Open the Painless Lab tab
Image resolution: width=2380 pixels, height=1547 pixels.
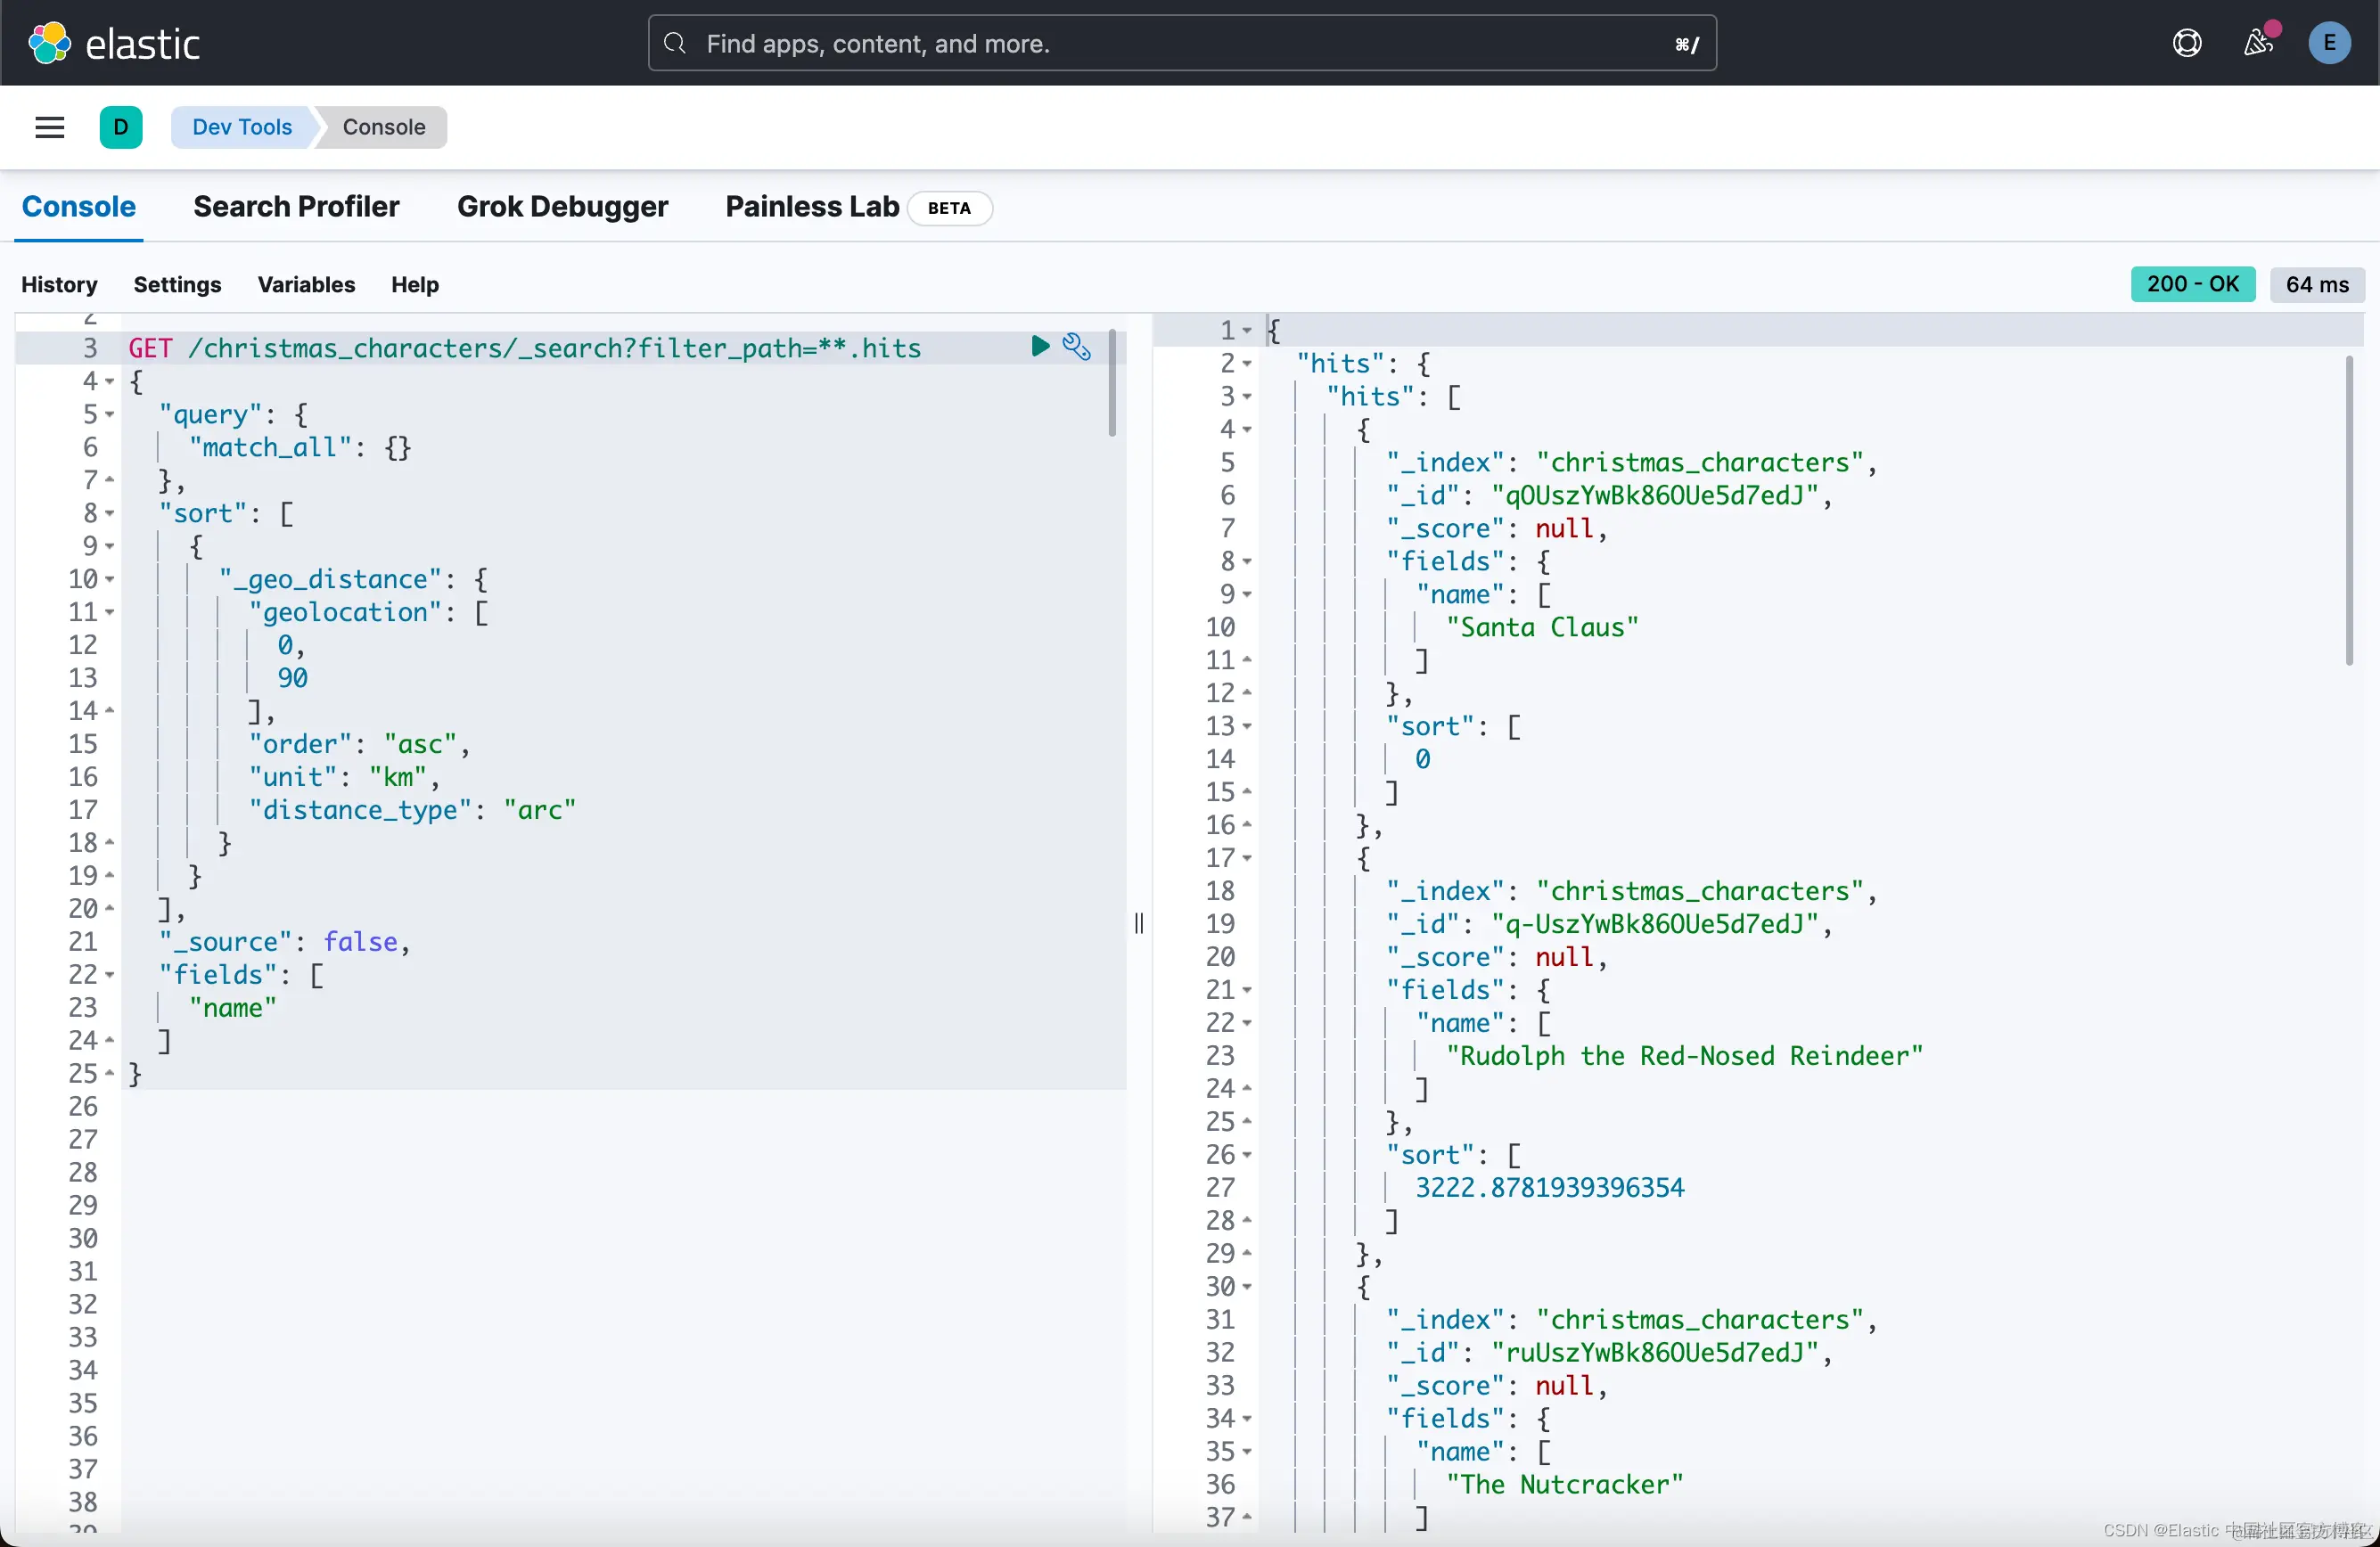point(812,206)
